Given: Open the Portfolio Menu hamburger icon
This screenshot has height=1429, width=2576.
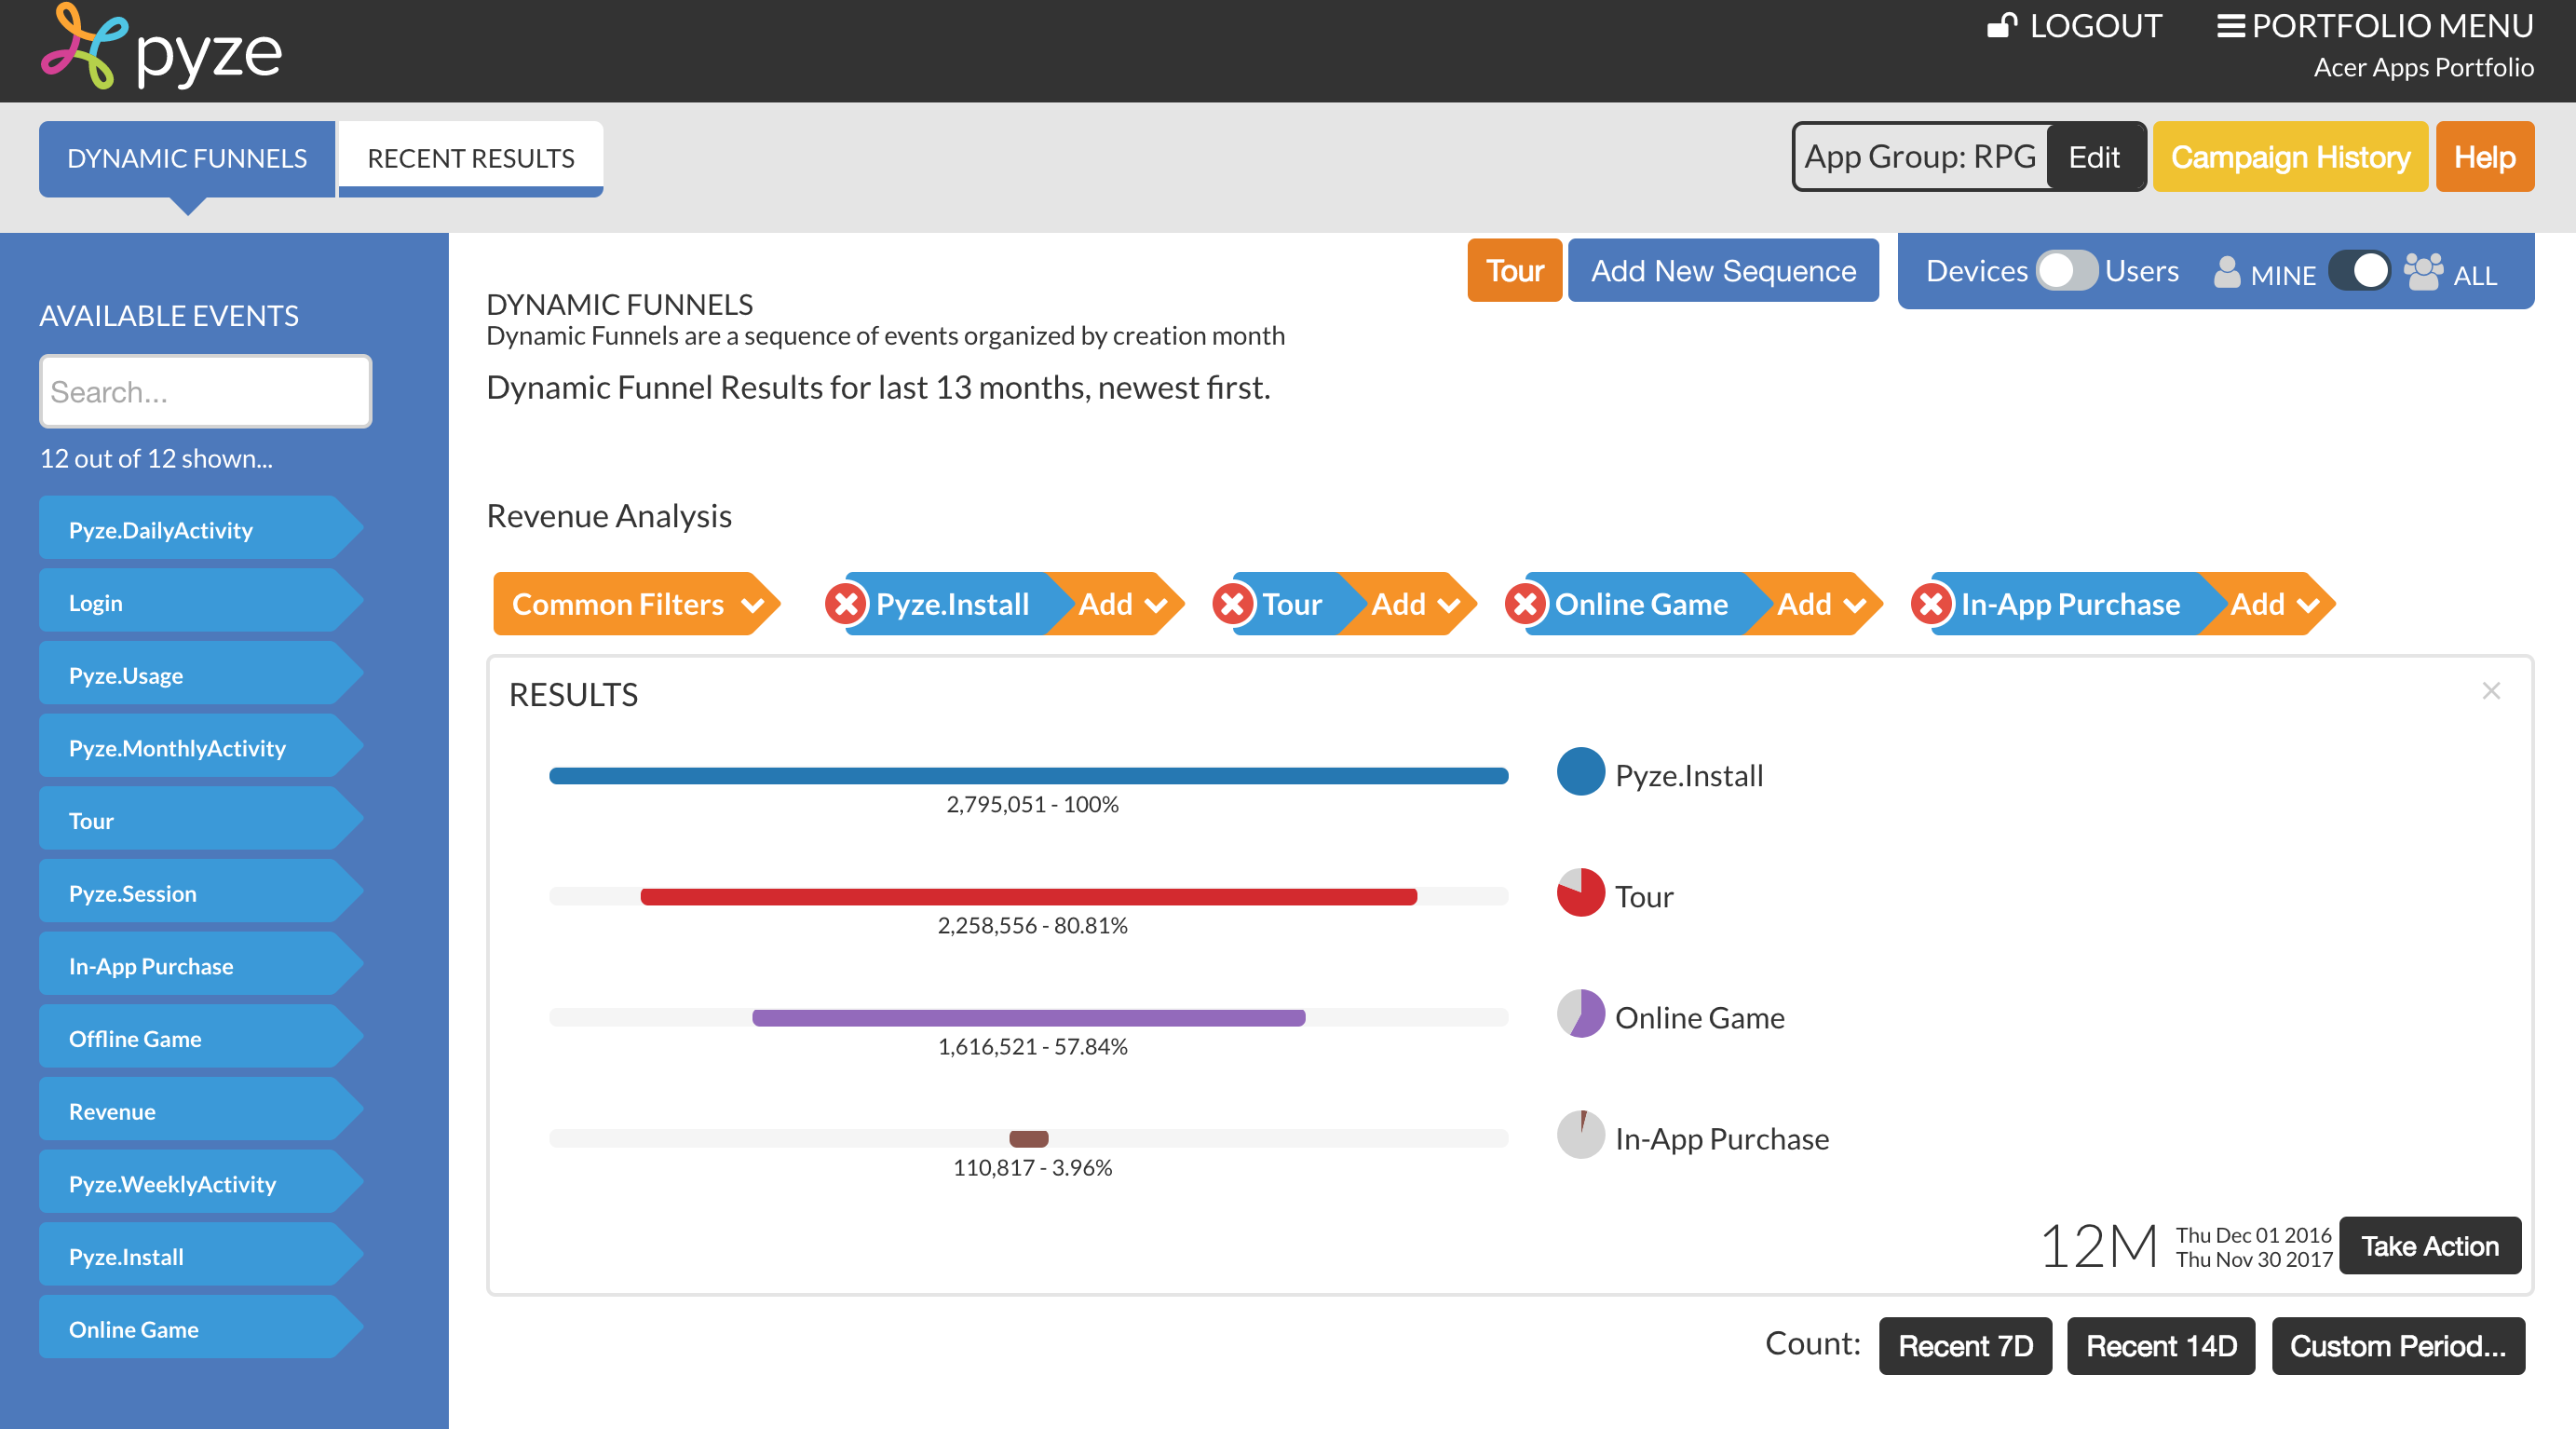Looking at the screenshot, I should click(2230, 26).
